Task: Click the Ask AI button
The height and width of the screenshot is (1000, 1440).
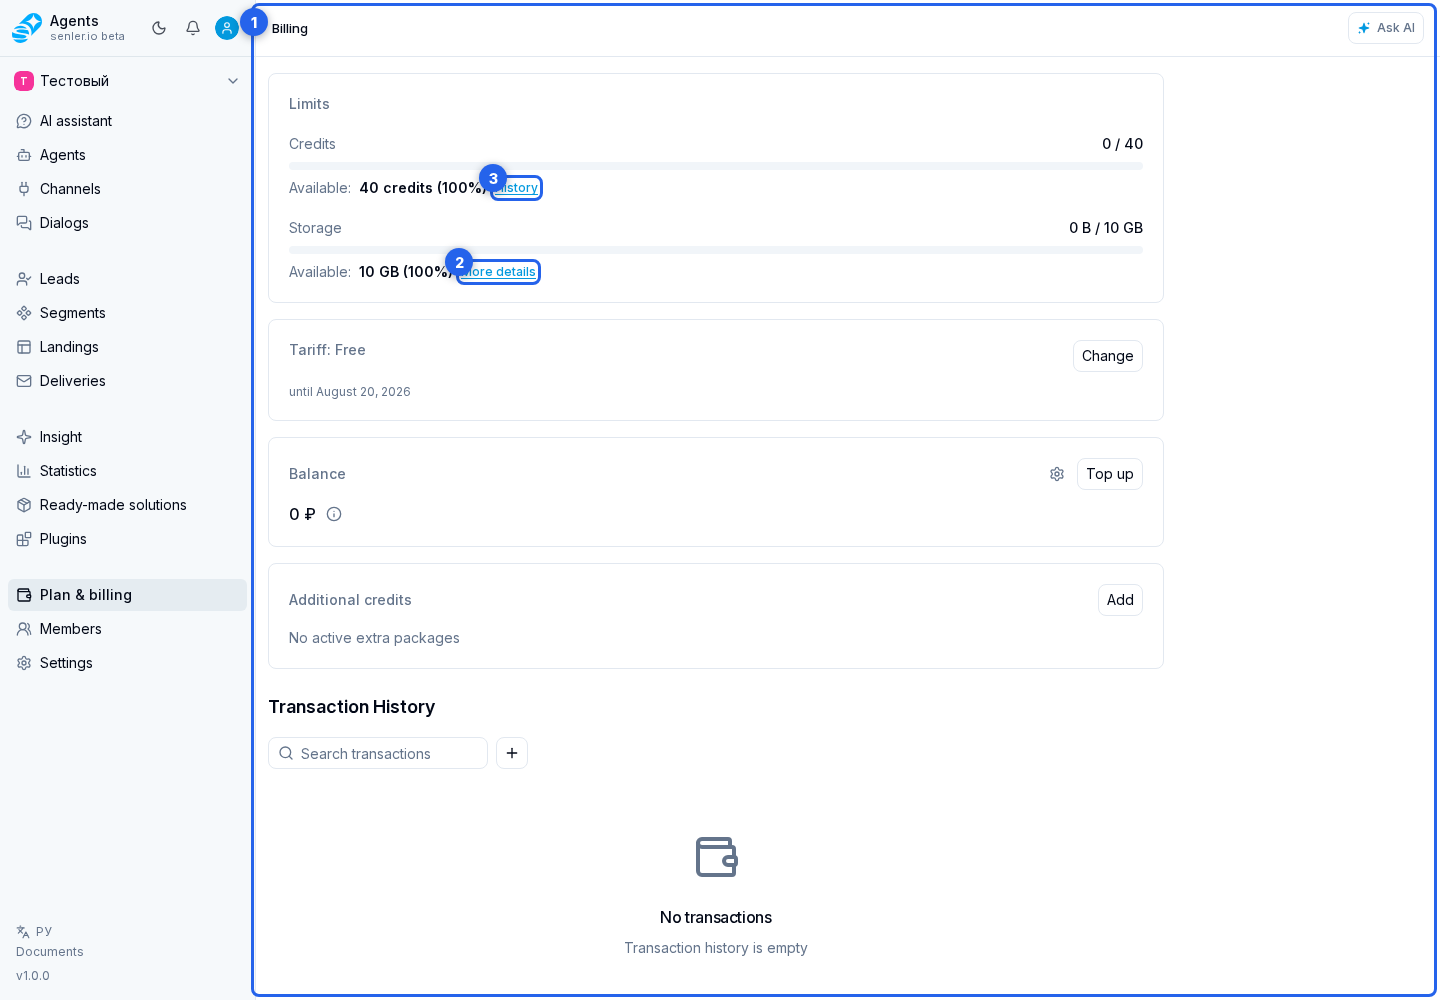Action: pos(1385,28)
